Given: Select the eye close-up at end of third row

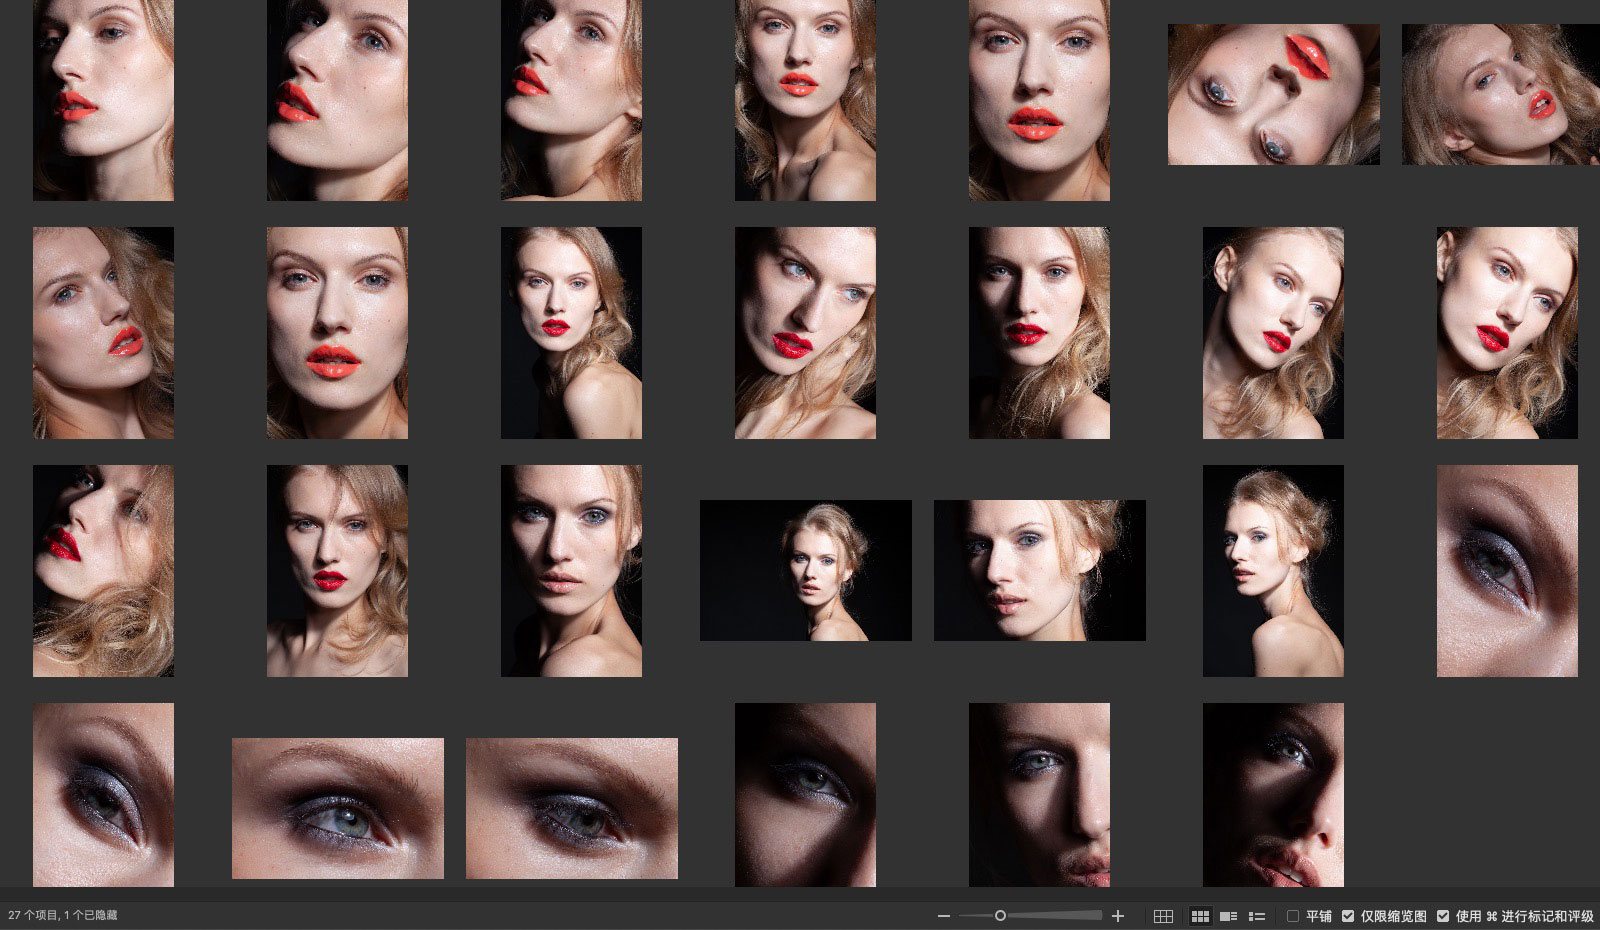Looking at the screenshot, I should (x=1507, y=570).
